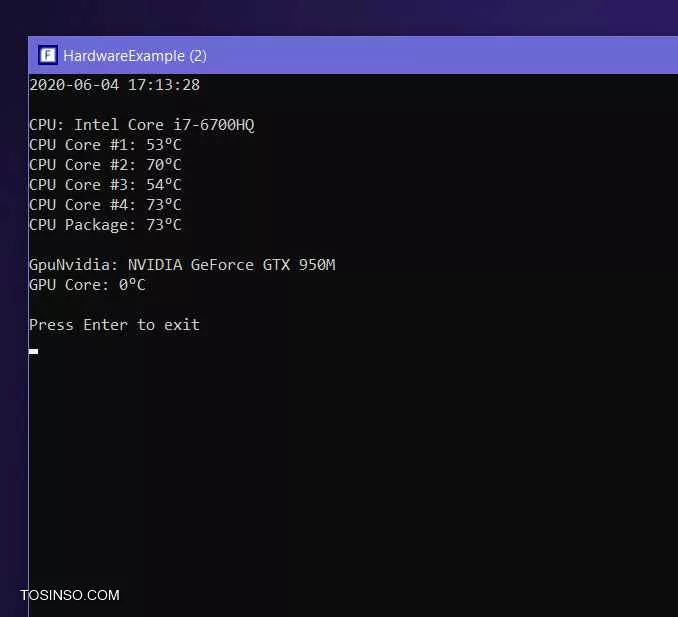The width and height of the screenshot is (678, 617).
Task: Click the CPU Core #4: 73°C line
Action: (x=106, y=205)
